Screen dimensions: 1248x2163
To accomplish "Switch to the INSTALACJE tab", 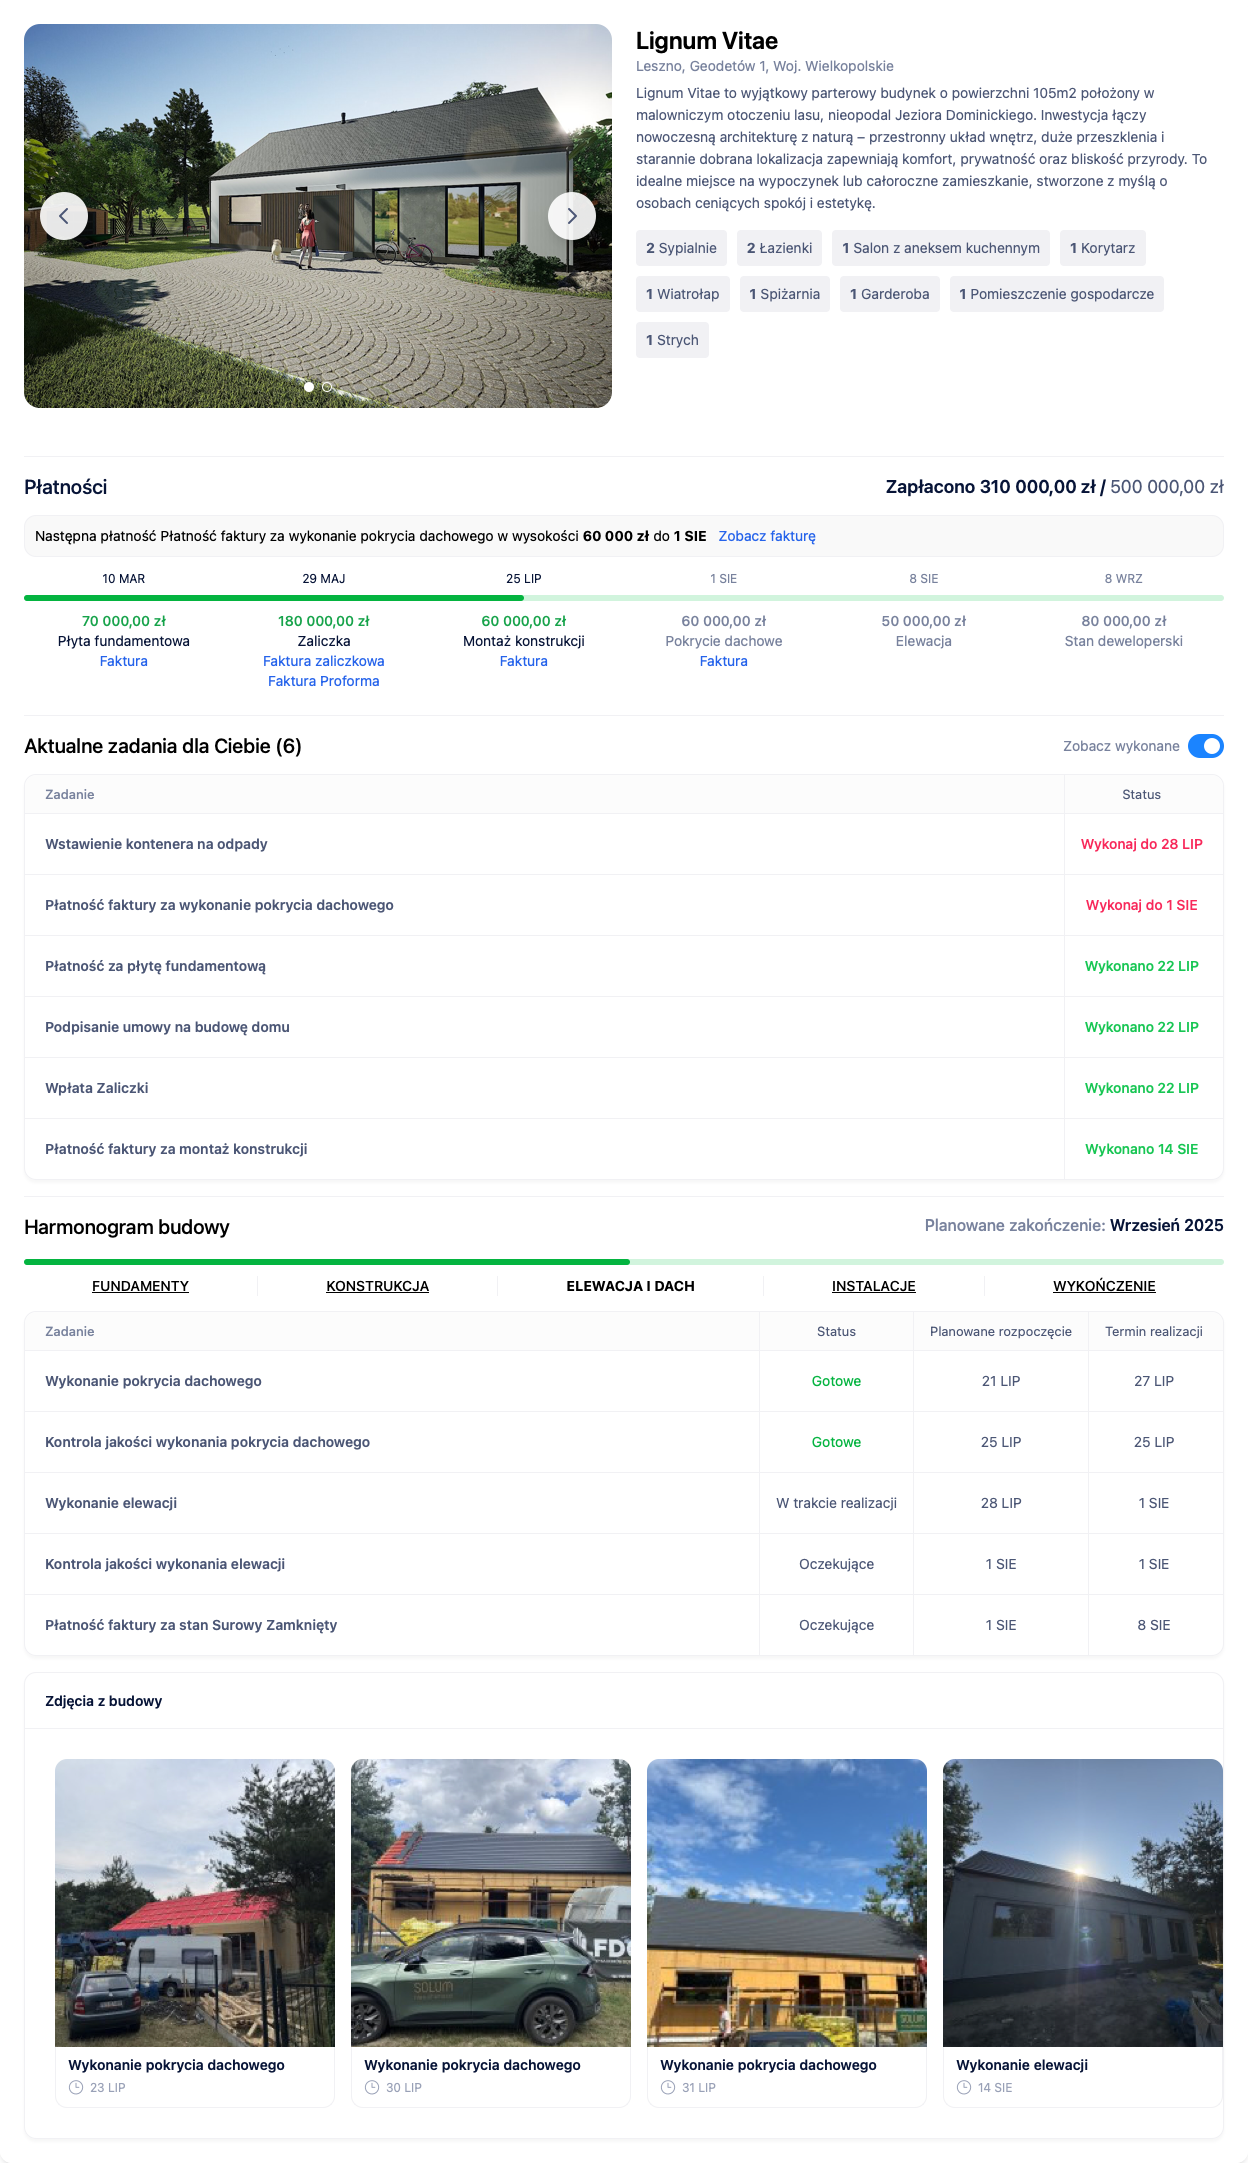I will click(873, 1286).
